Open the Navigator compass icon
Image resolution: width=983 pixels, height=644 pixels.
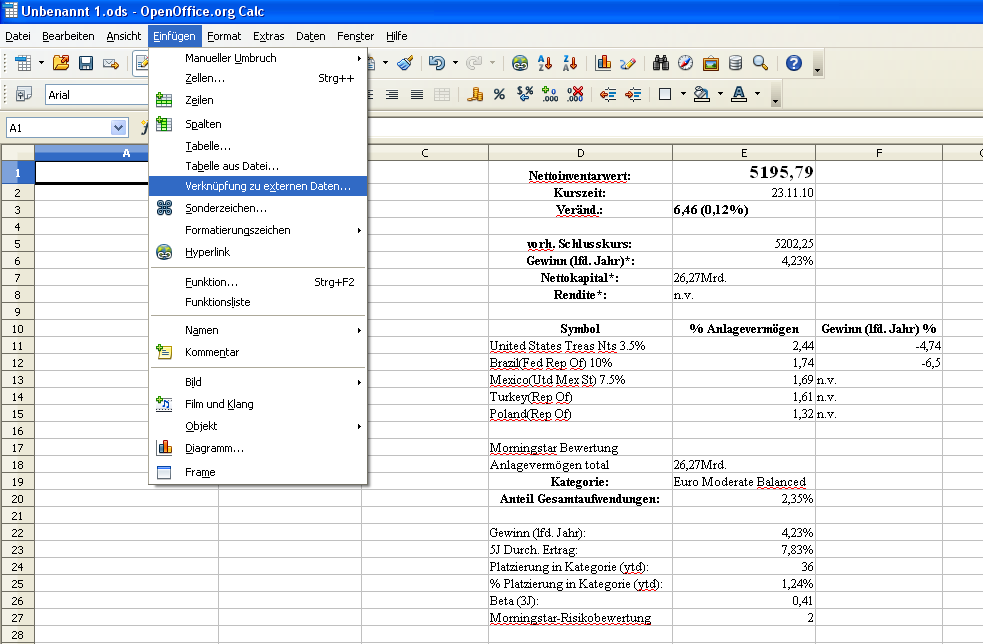(686, 63)
